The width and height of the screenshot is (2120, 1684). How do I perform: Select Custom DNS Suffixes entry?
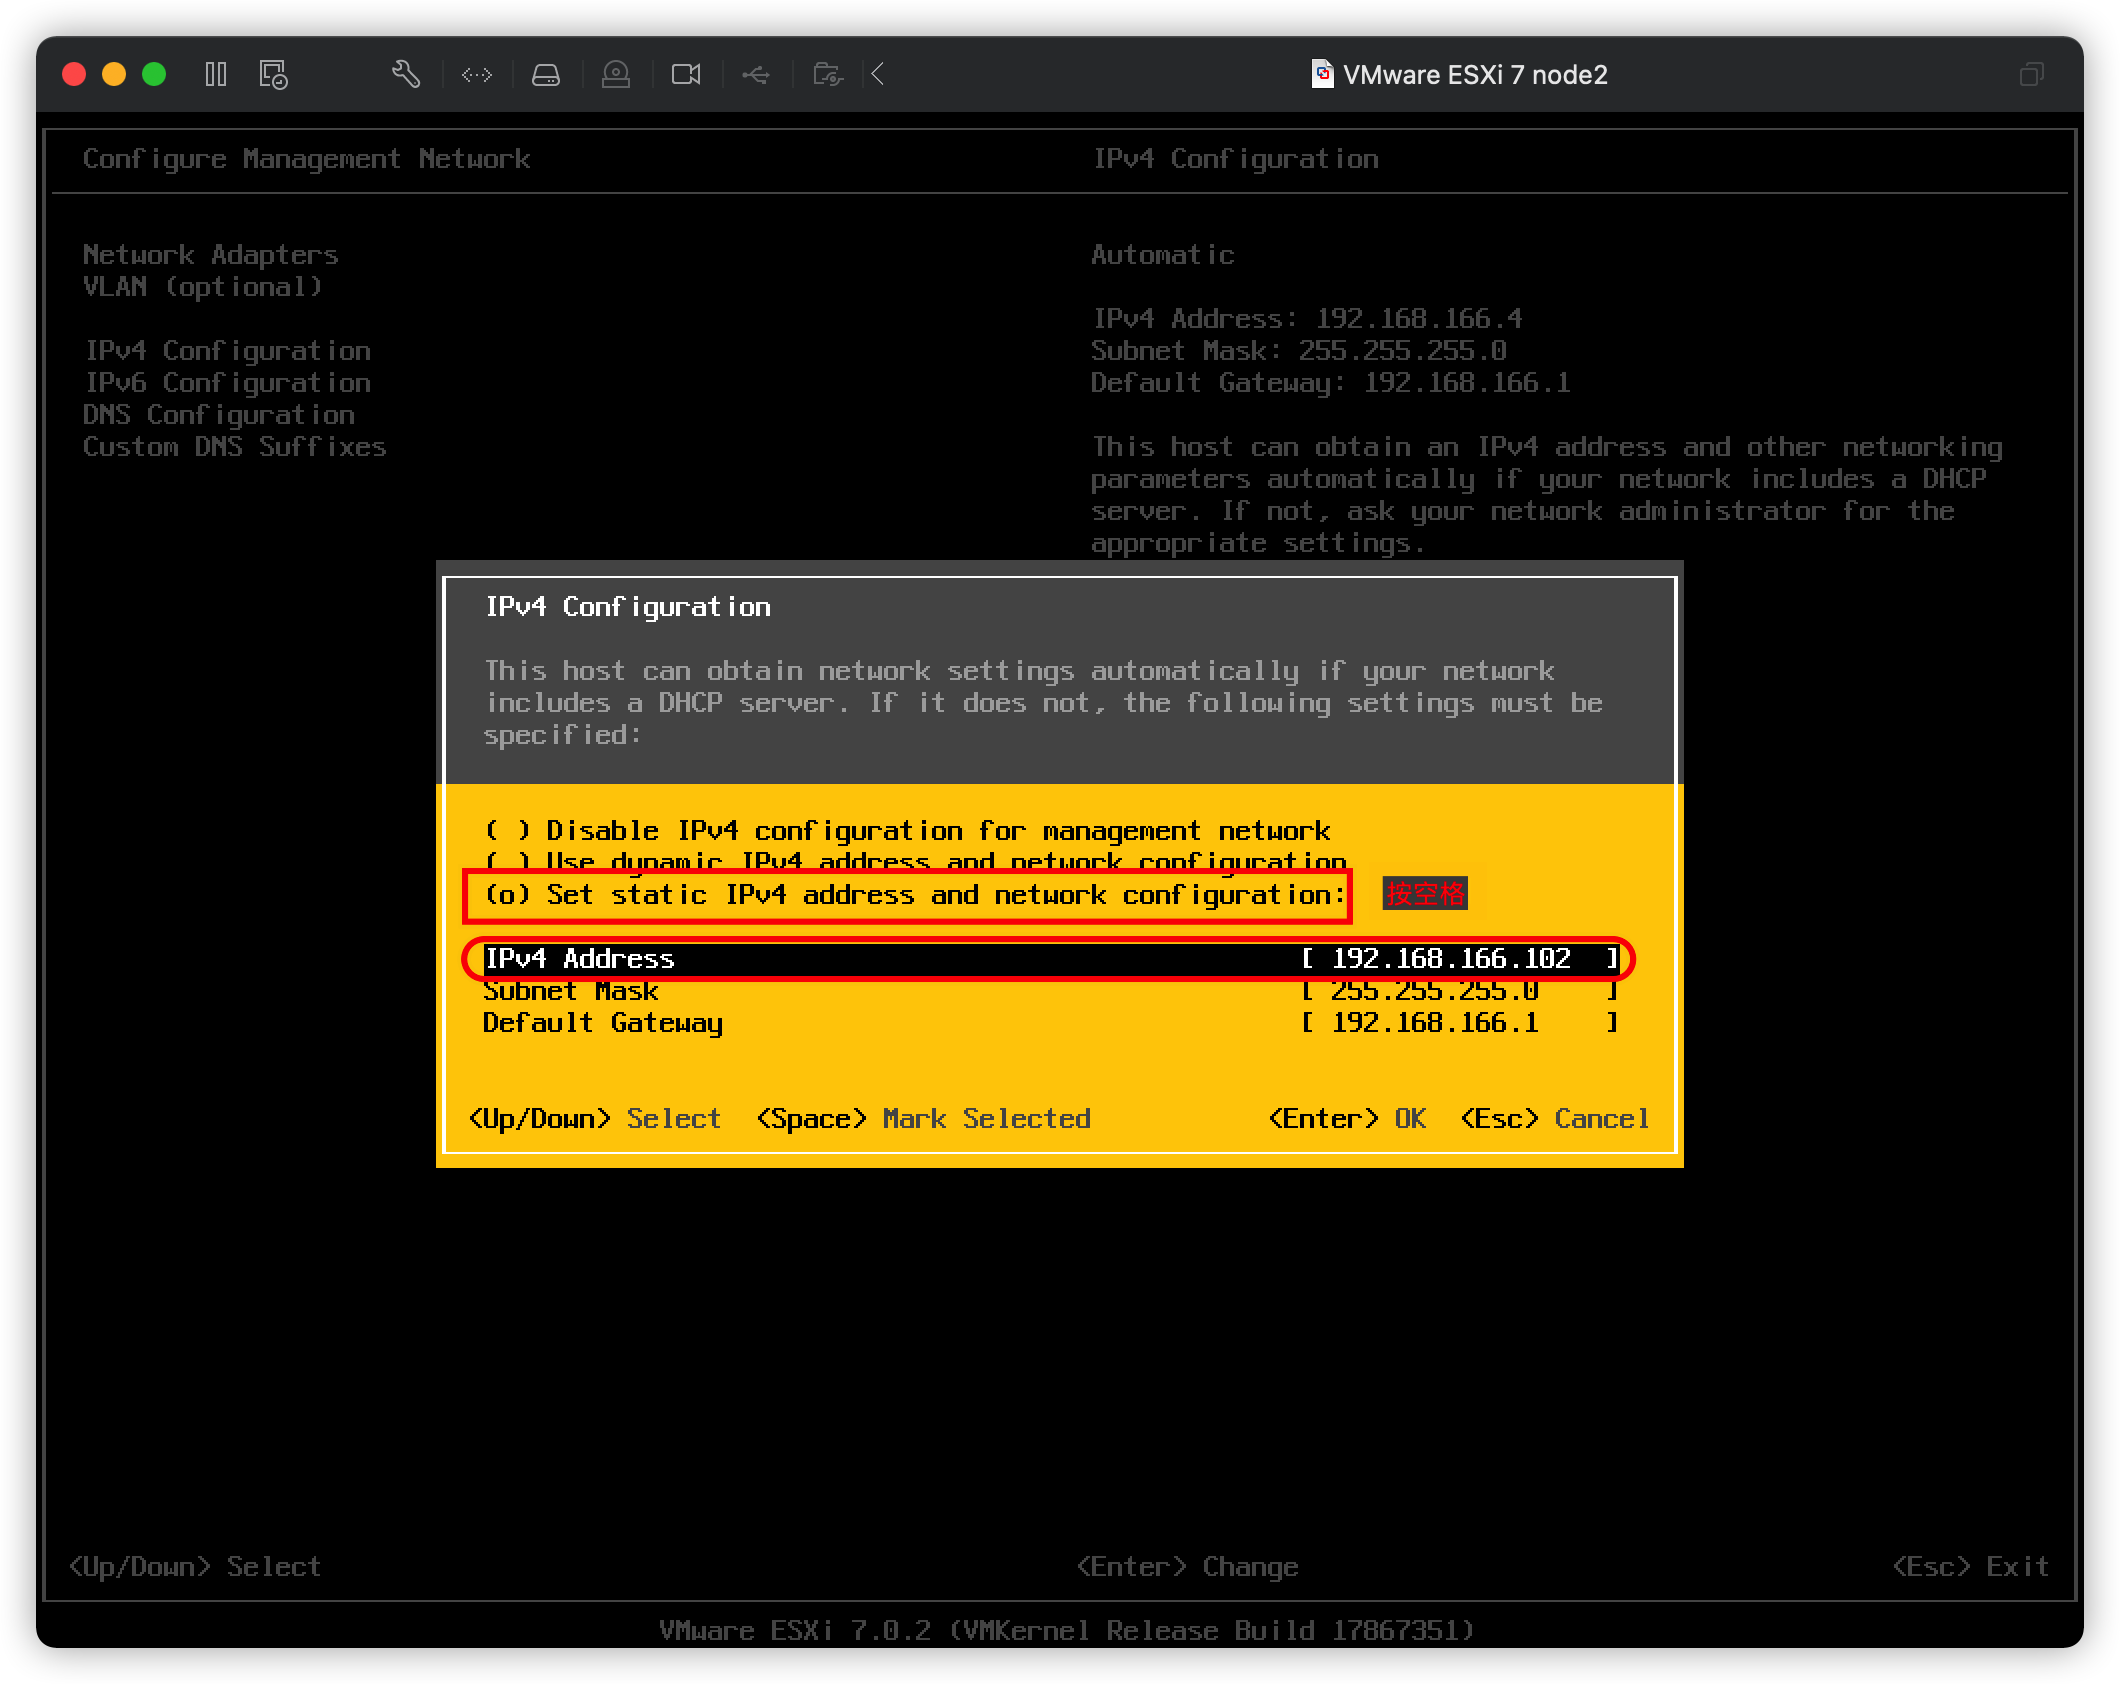click(235, 446)
